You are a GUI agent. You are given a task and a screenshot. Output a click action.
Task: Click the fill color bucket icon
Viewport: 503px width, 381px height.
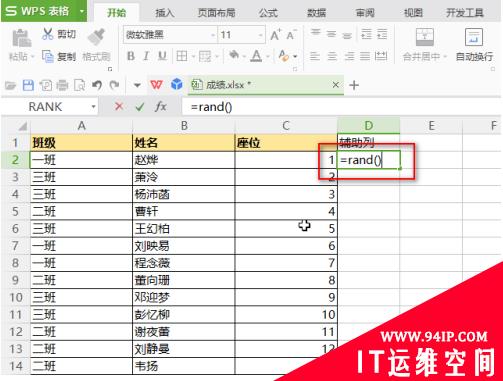point(234,55)
